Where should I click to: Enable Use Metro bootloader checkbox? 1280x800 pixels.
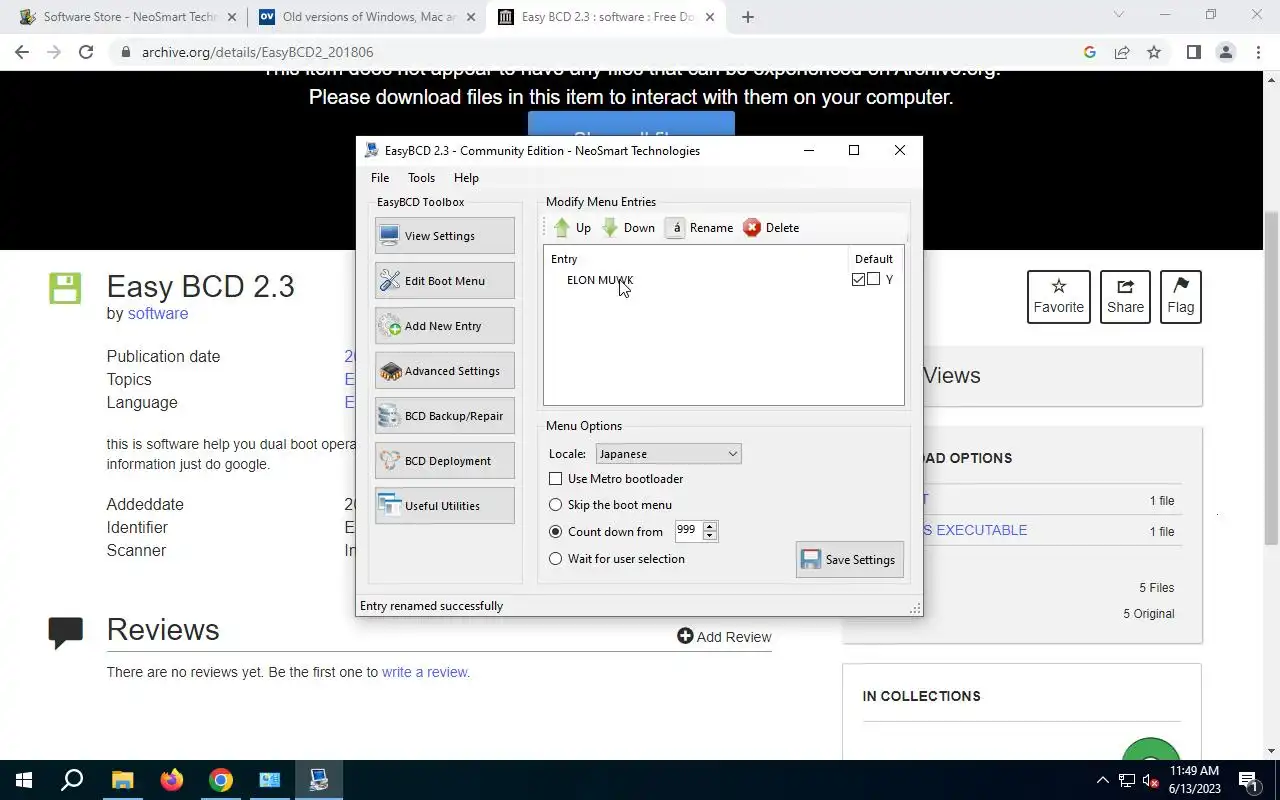point(556,479)
